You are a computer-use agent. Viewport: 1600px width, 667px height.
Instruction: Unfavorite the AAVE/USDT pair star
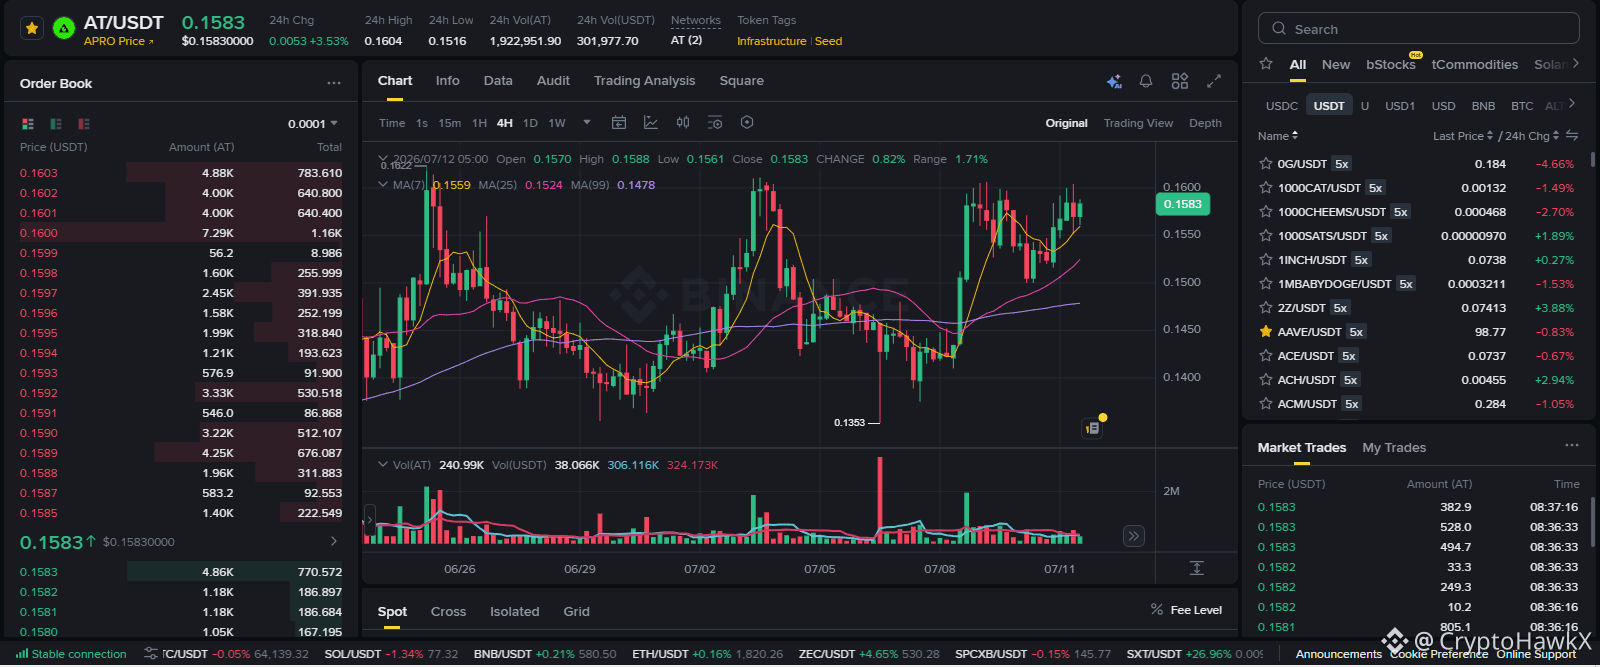point(1266,332)
